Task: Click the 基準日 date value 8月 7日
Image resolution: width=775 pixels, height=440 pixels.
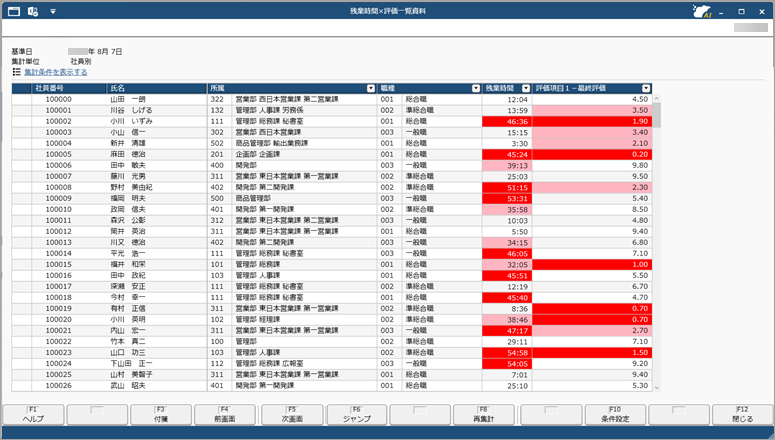Action: (x=108, y=51)
